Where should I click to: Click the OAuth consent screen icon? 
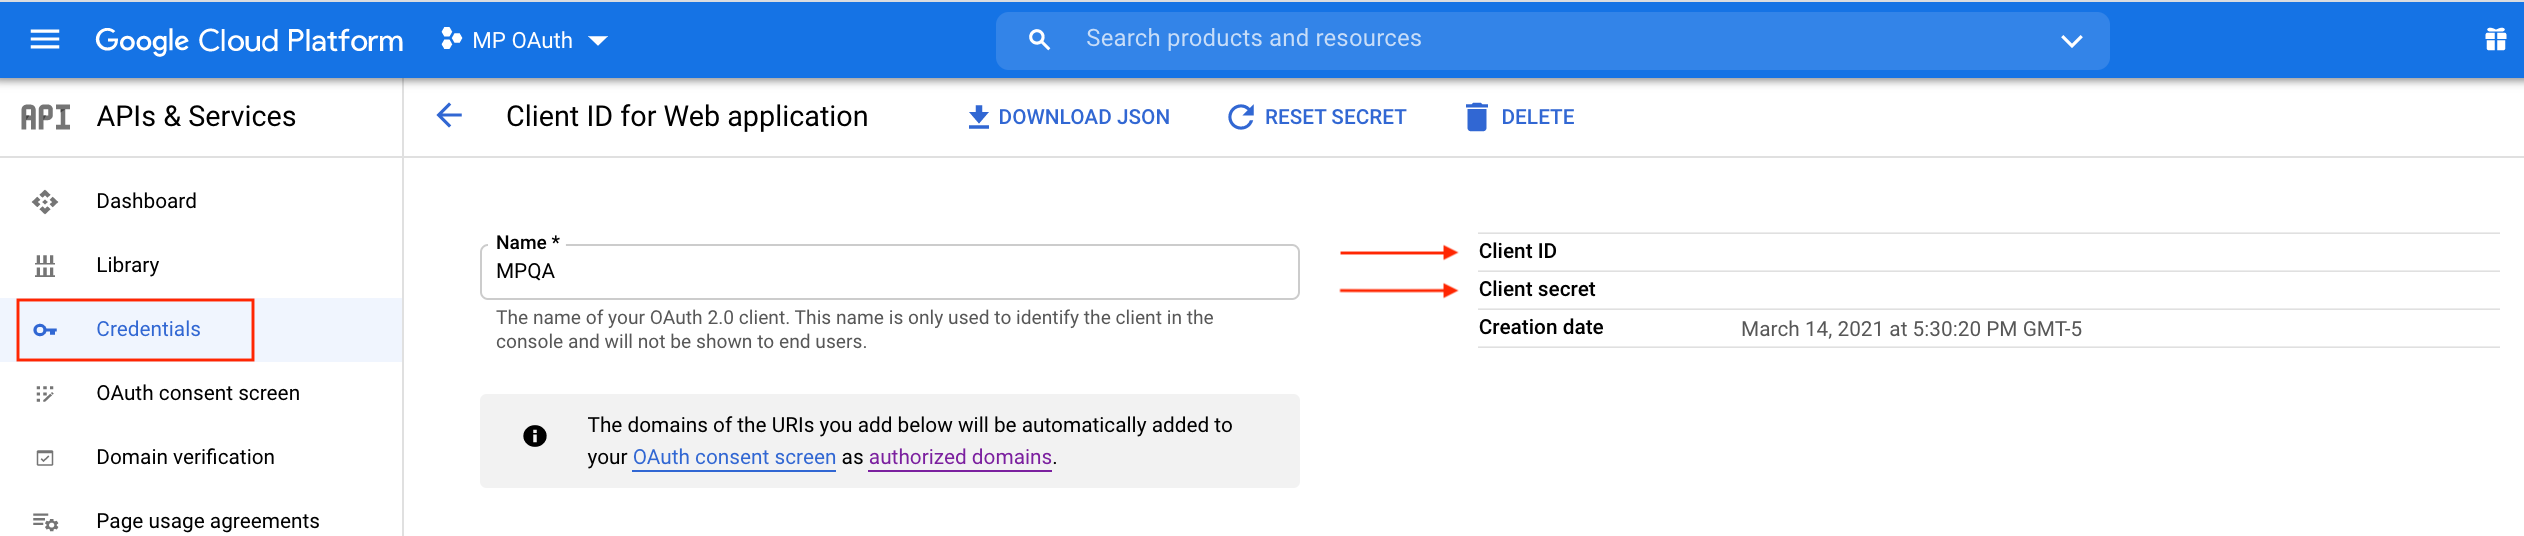click(x=45, y=394)
